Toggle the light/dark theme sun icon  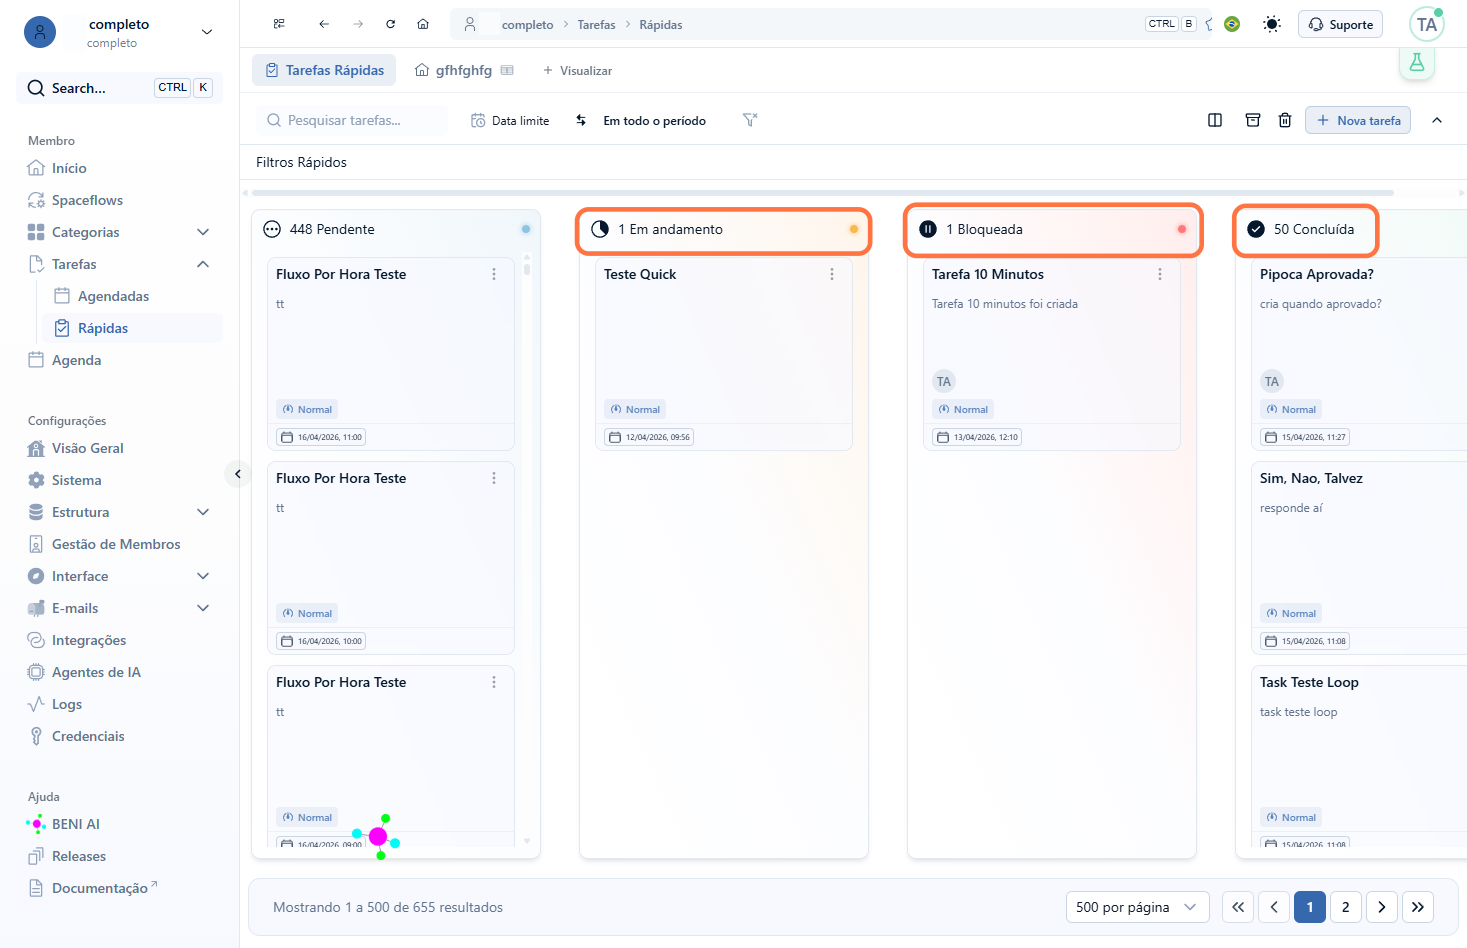click(1271, 24)
